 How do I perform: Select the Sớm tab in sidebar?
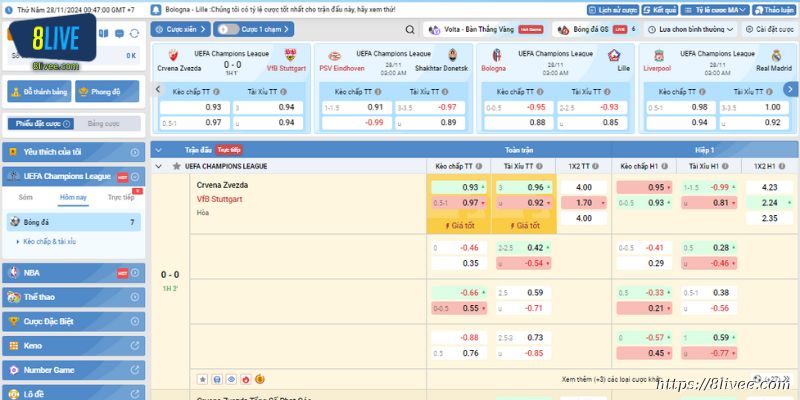[x=25, y=198]
